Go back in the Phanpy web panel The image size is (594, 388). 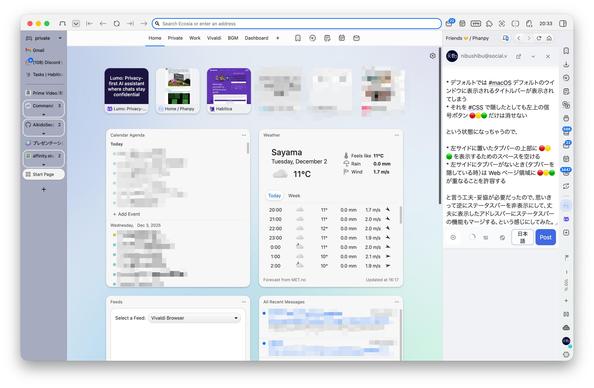click(x=519, y=38)
